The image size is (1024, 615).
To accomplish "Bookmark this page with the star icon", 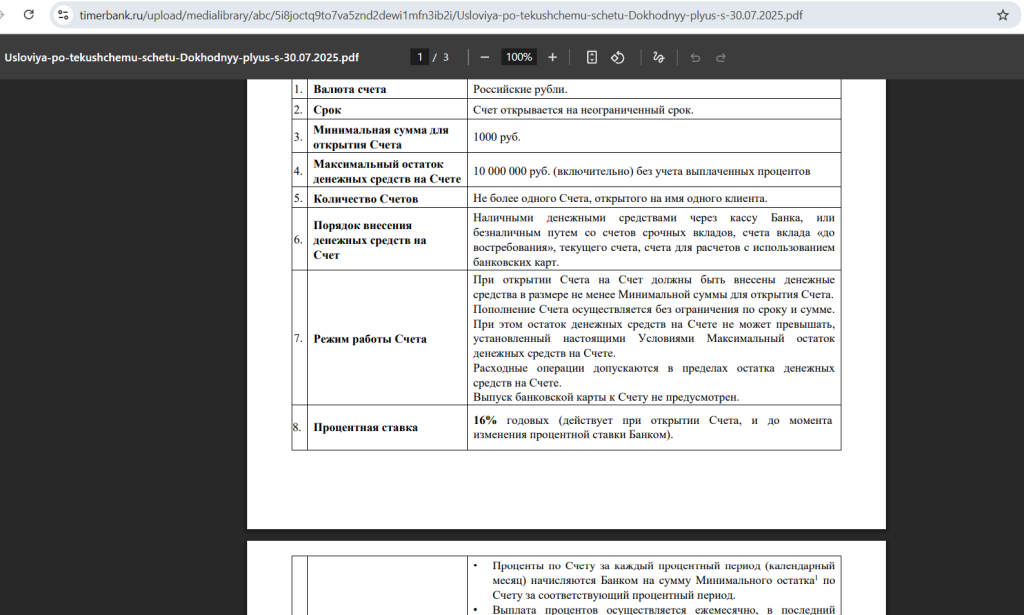I will [1002, 15].
